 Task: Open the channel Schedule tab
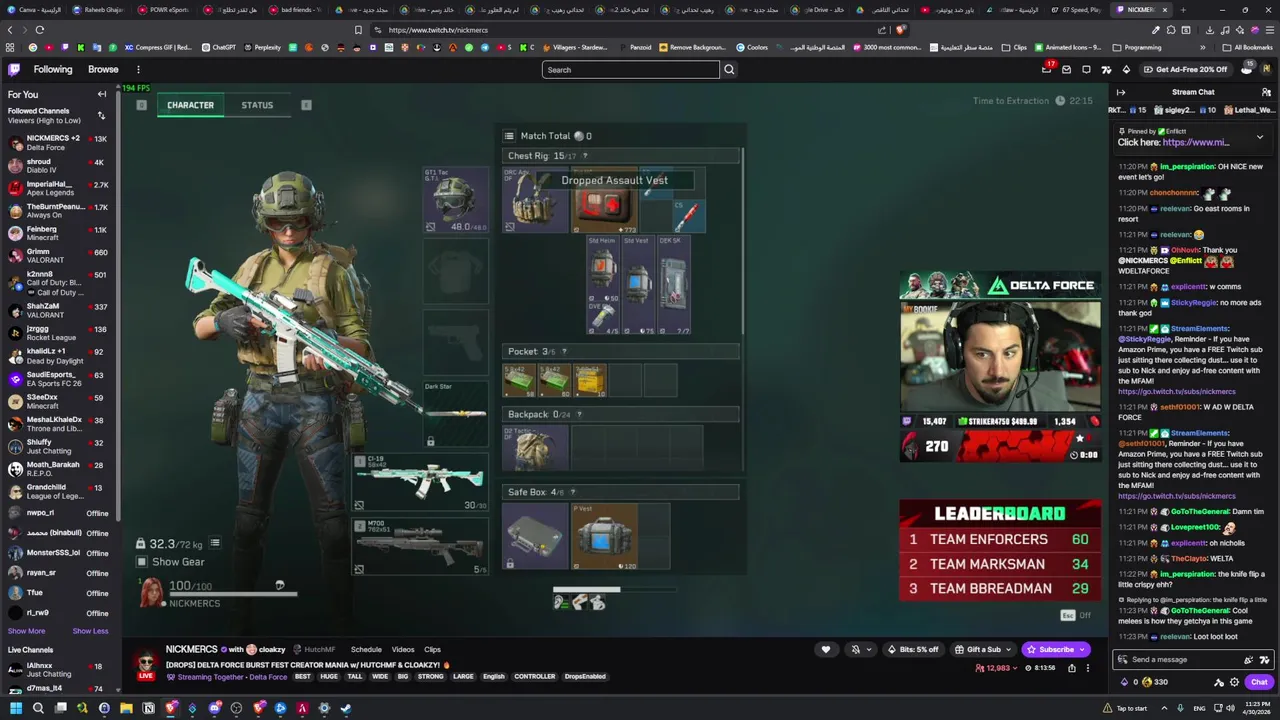(366, 650)
